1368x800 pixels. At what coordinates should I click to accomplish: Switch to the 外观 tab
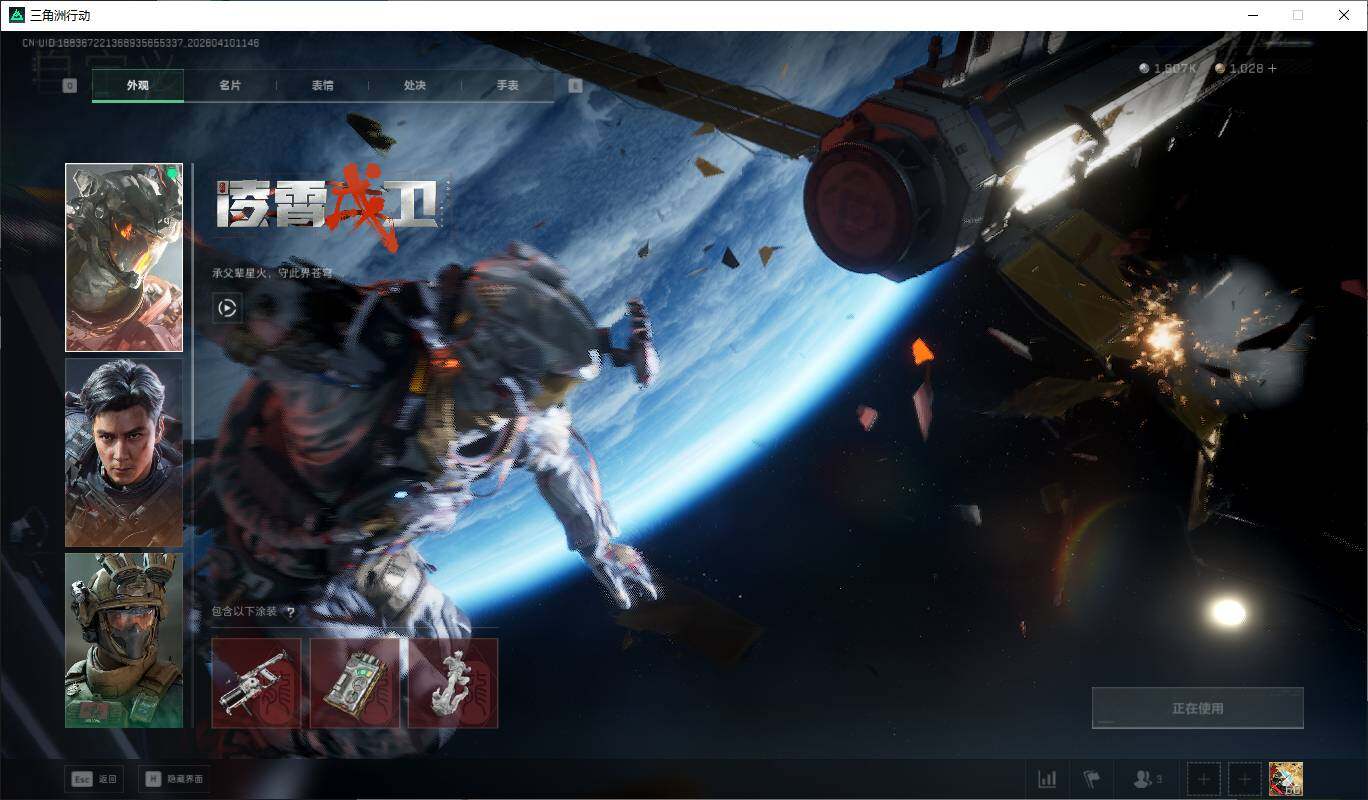coord(138,86)
